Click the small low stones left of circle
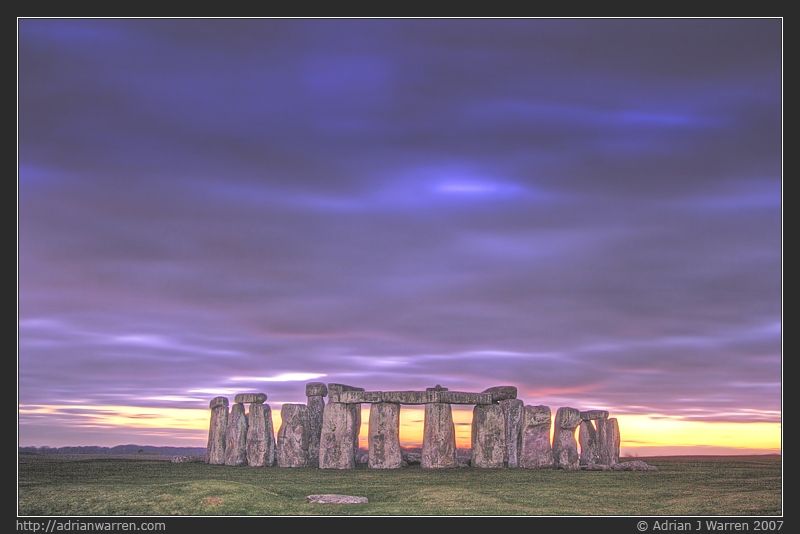 182,459
